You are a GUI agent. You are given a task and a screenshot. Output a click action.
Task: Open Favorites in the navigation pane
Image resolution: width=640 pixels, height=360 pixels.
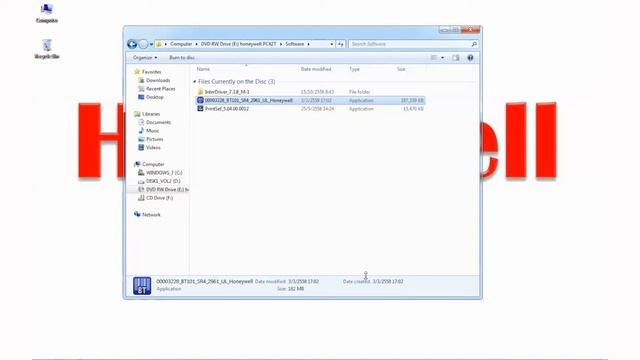[x=151, y=72]
